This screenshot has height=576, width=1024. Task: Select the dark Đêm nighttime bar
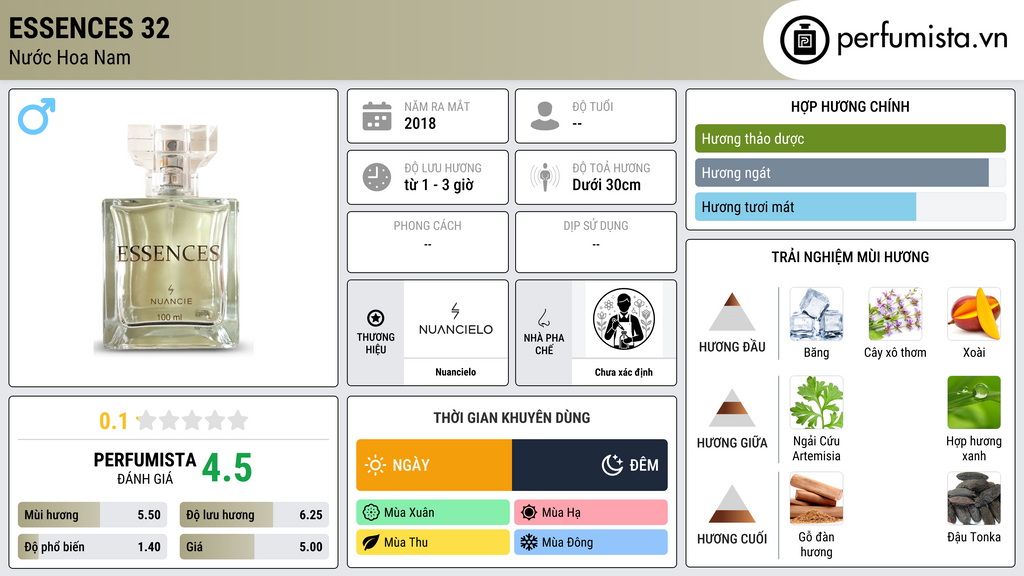coord(590,465)
